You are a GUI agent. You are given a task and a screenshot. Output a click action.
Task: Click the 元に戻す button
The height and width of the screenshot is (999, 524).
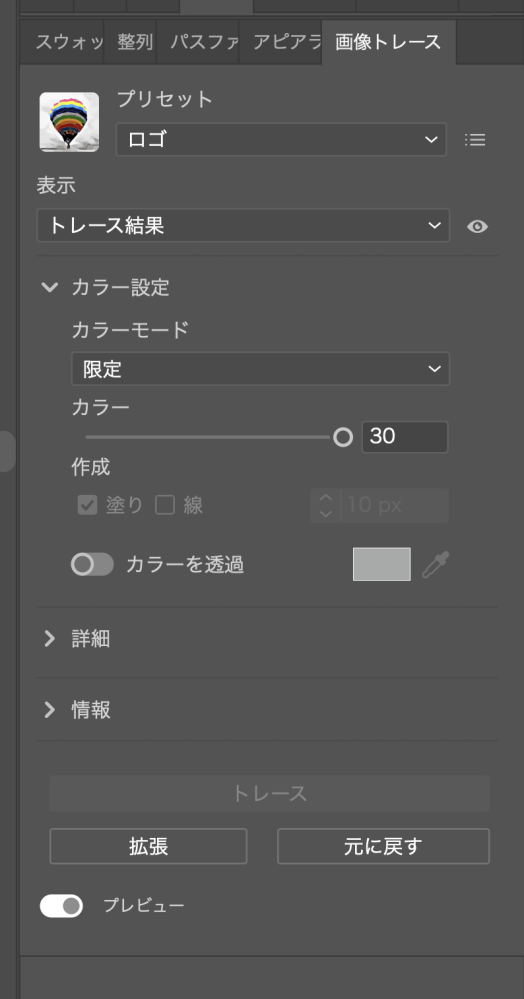(383, 846)
